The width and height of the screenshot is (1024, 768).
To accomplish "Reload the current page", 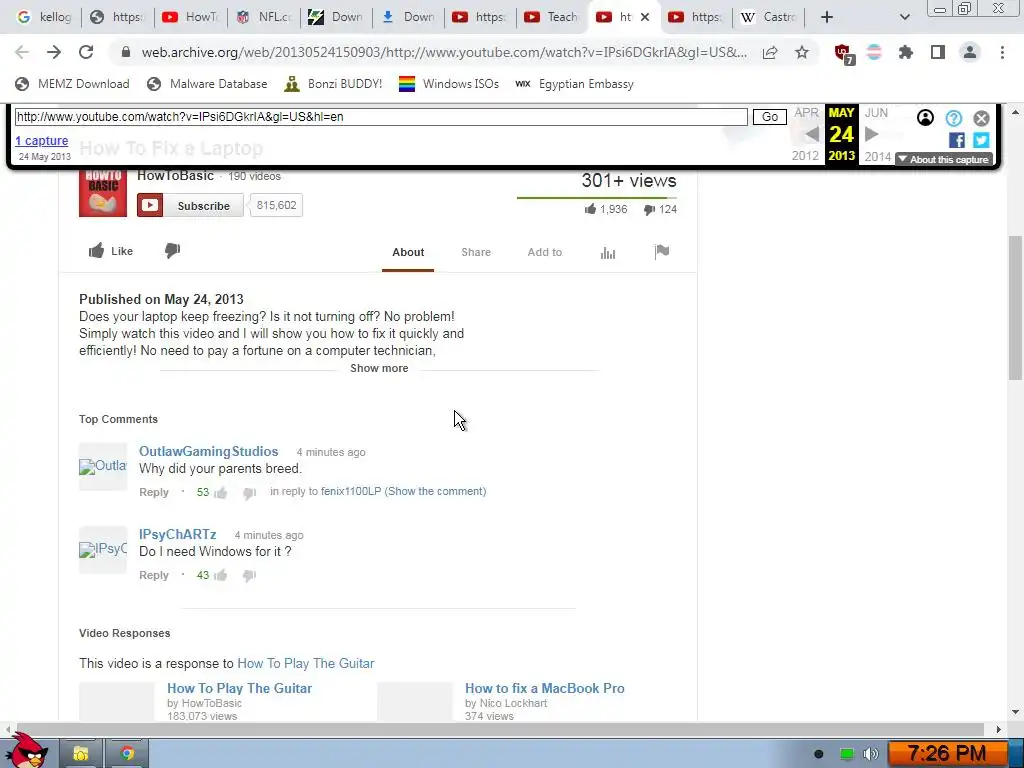I will tap(86, 52).
